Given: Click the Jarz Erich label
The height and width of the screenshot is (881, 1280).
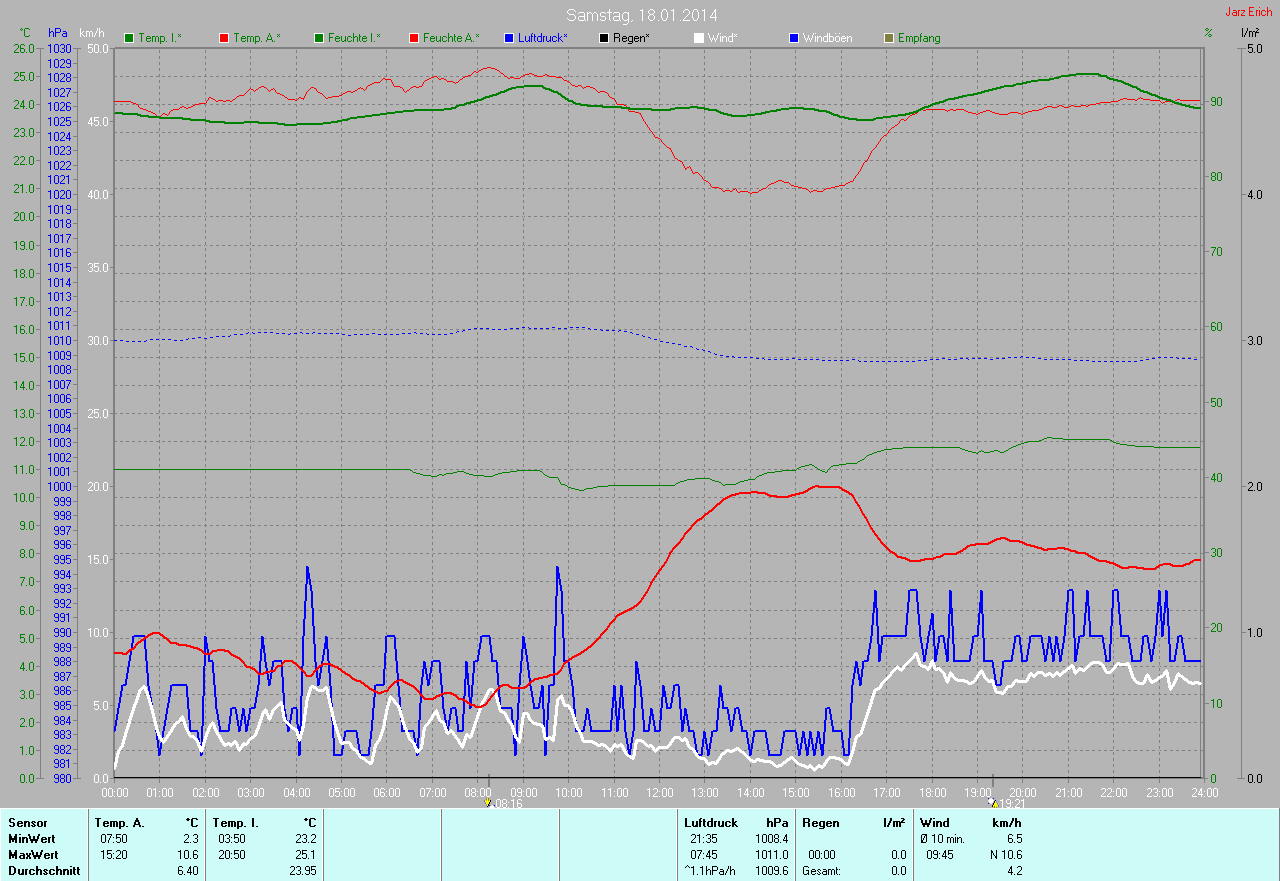Looking at the screenshot, I should [x=1249, y=12].
